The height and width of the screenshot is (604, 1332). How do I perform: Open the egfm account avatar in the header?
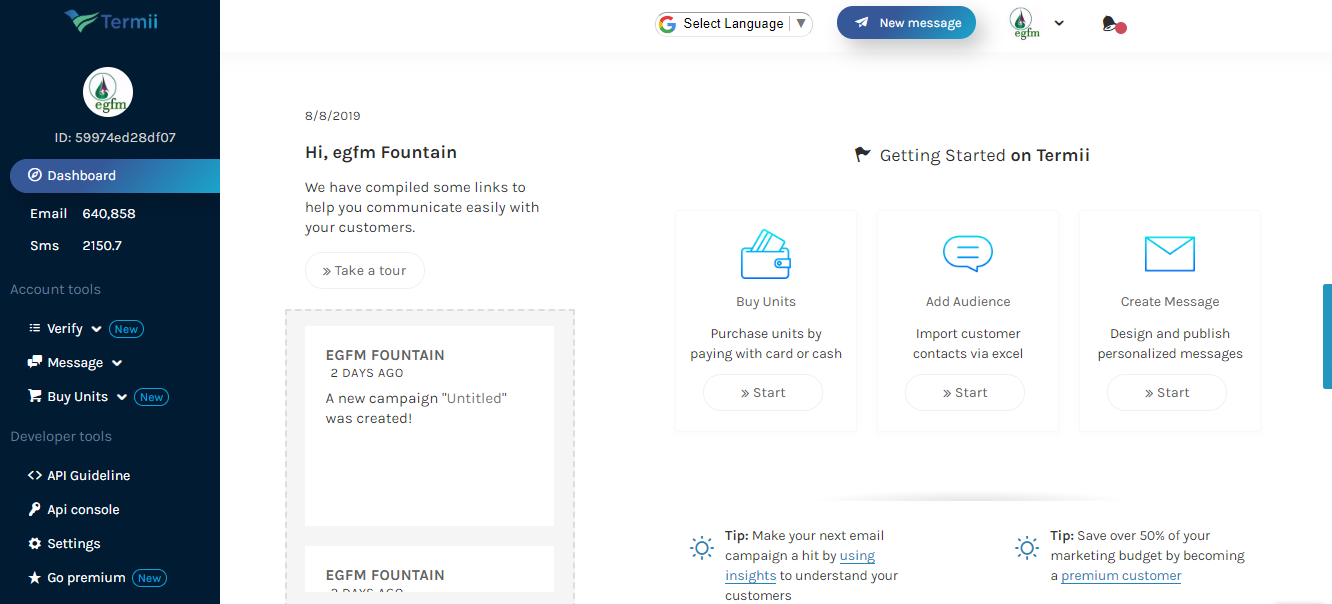coord(1026,23)
